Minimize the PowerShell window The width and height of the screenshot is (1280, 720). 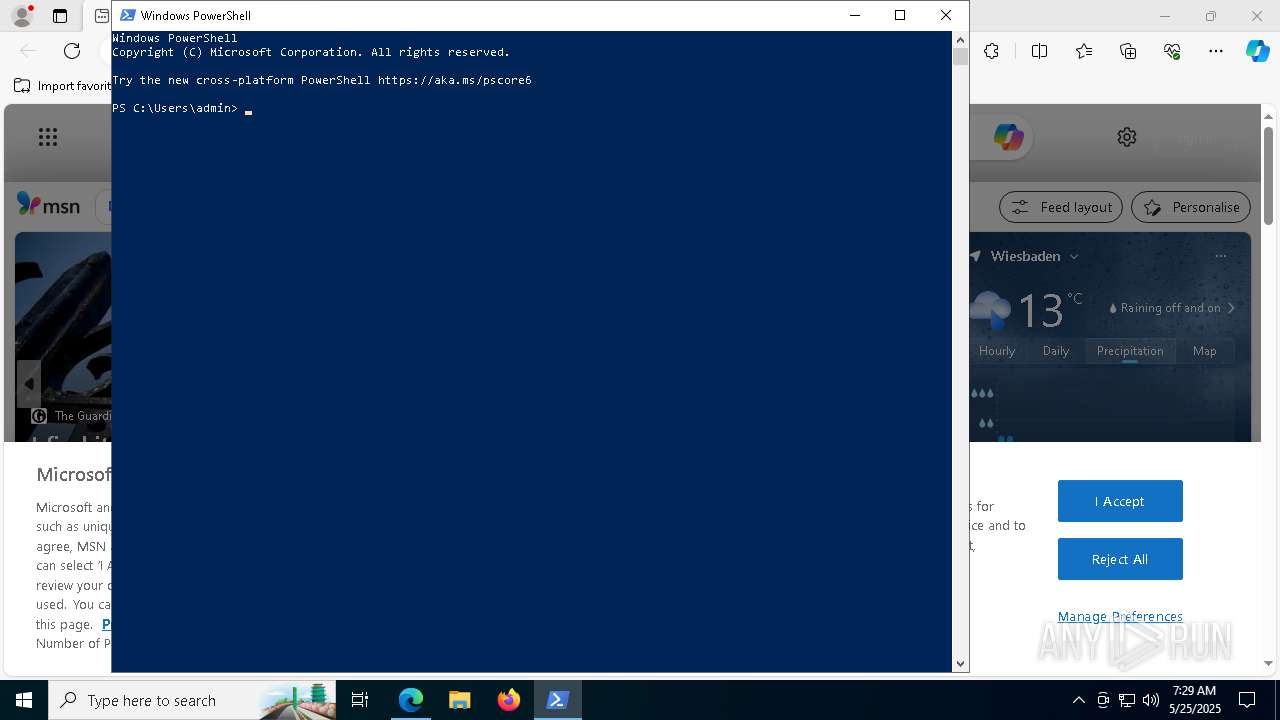pyautogui.click(x=854, y=15)
